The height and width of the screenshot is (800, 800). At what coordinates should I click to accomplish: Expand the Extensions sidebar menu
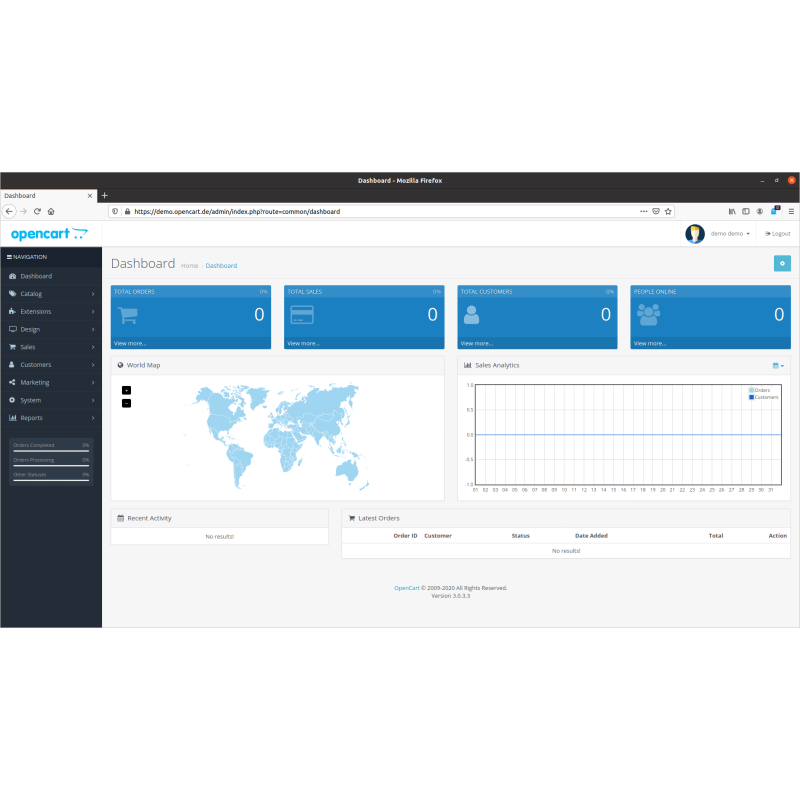(51, 312)
